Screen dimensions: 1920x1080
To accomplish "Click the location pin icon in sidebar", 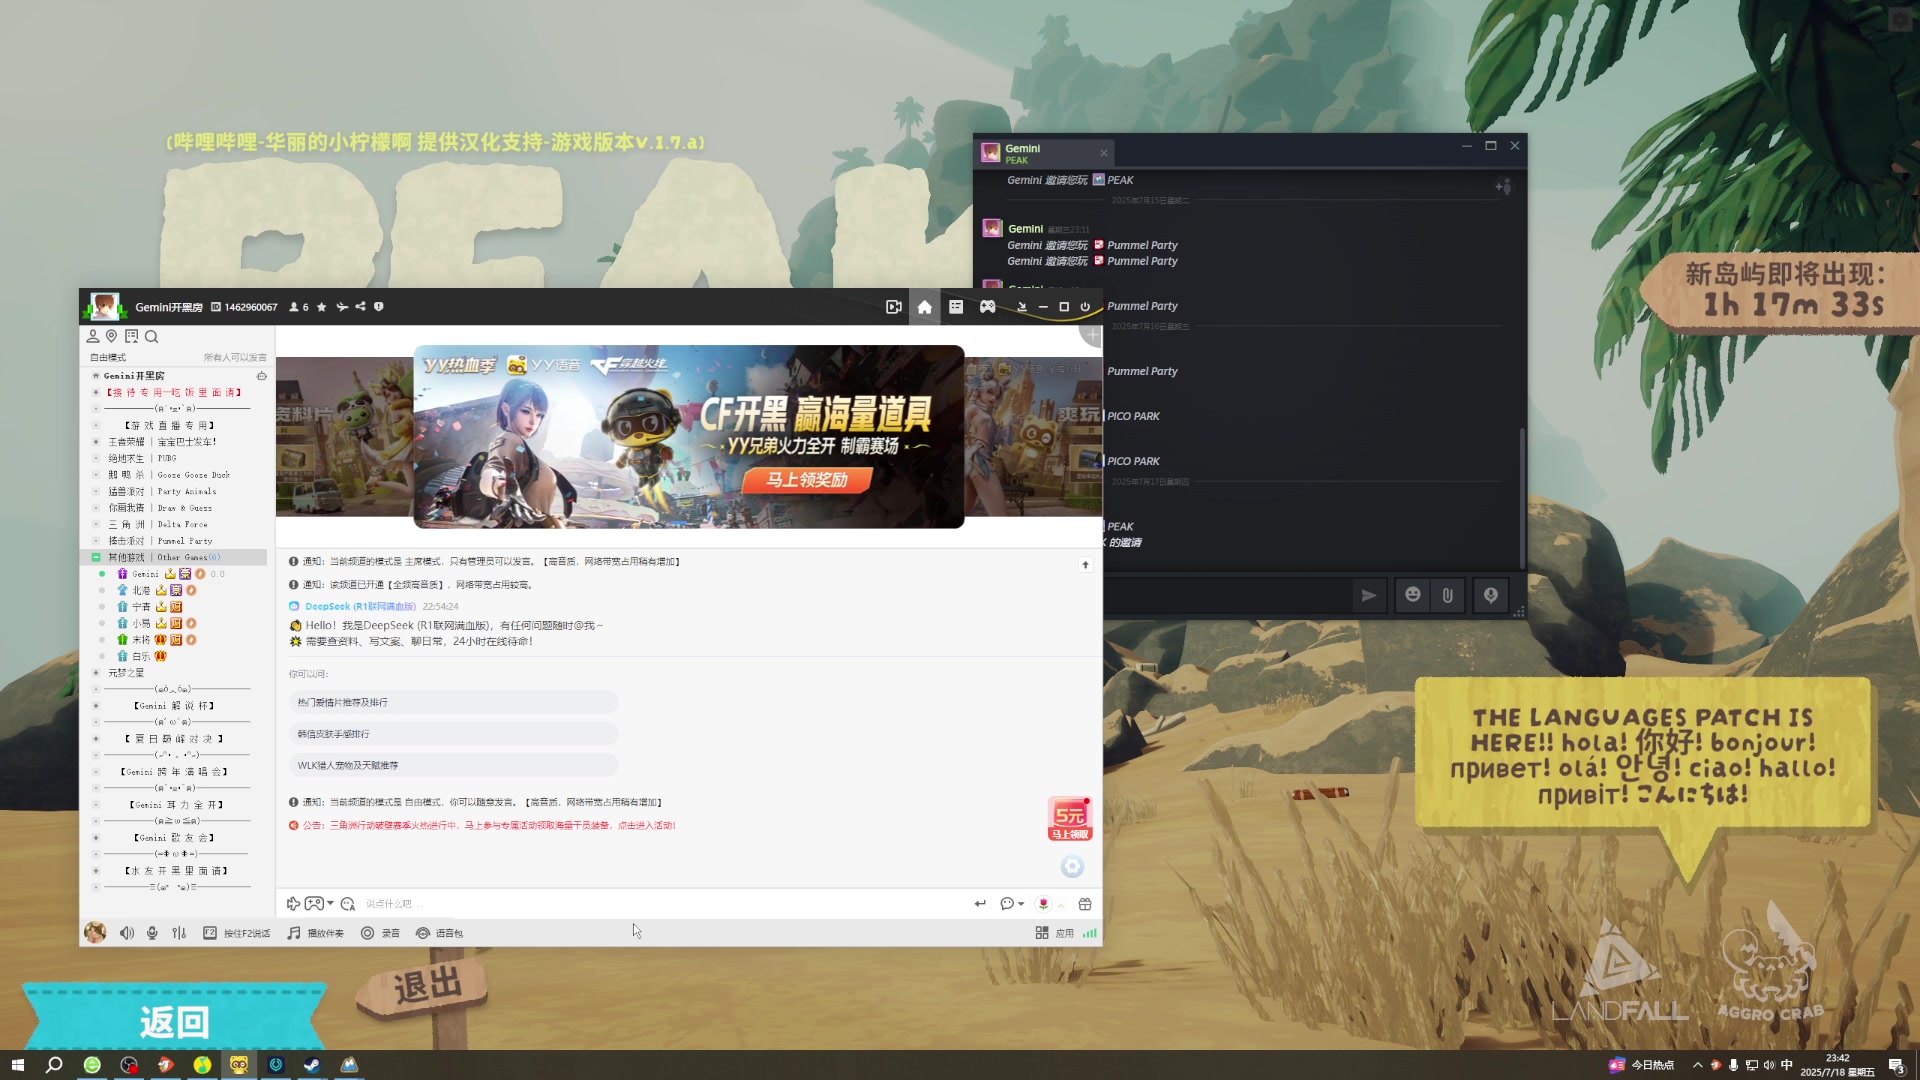I will click(112, 337).
